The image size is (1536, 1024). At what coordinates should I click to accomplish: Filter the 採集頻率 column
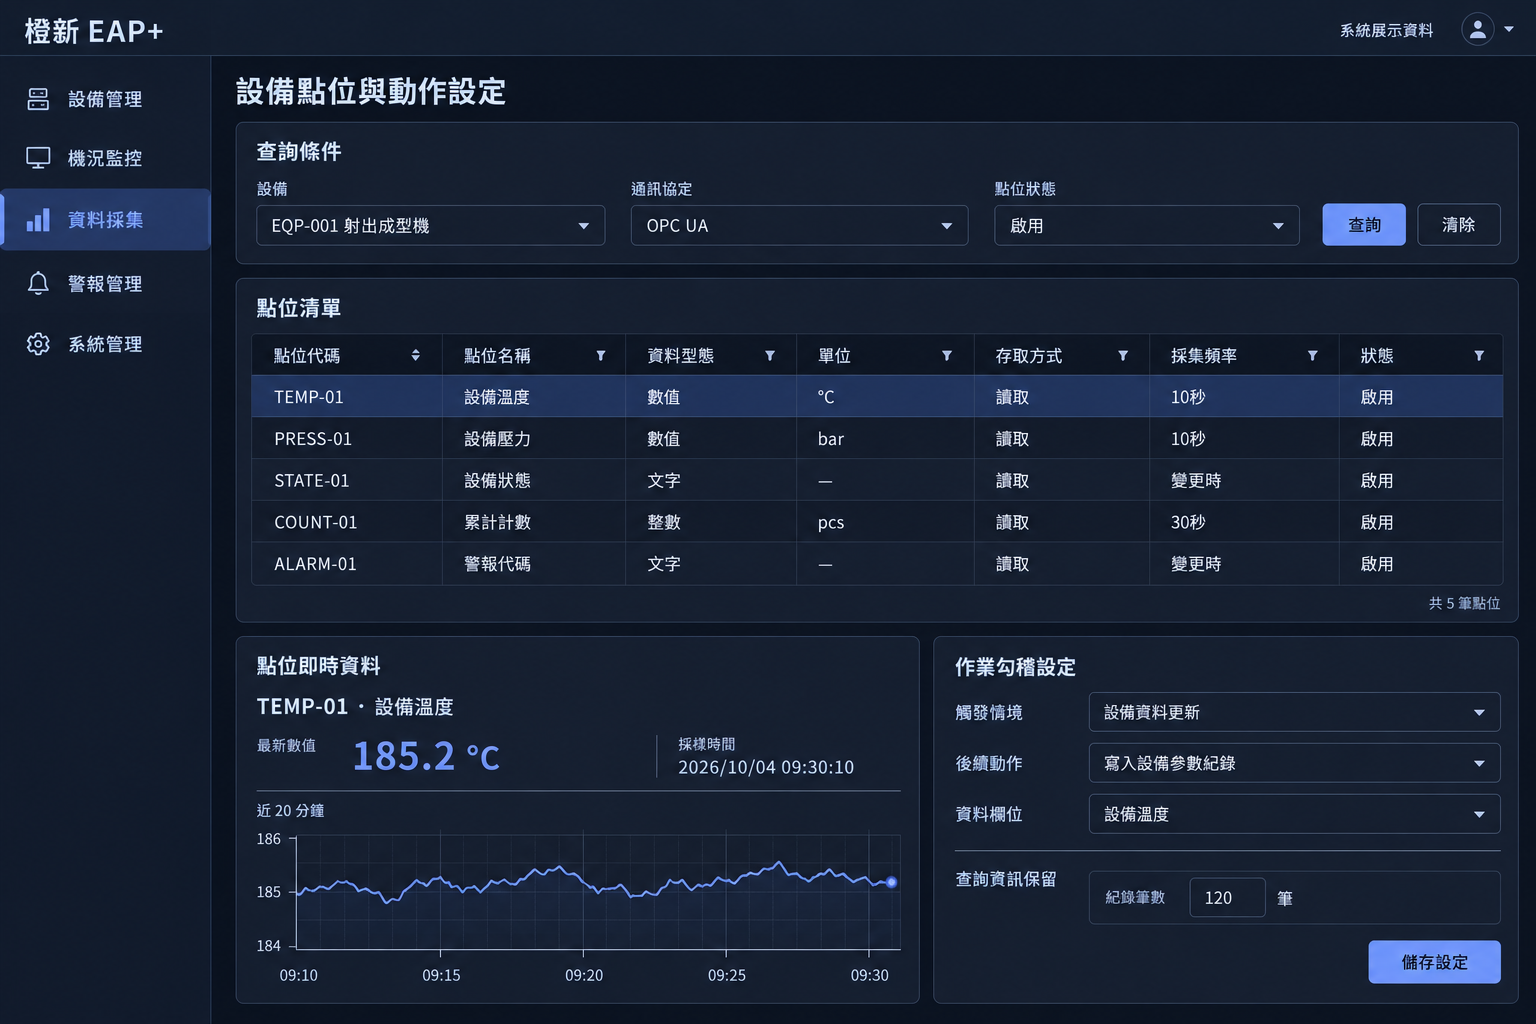pyautogui.click(x=1313, y=355)
